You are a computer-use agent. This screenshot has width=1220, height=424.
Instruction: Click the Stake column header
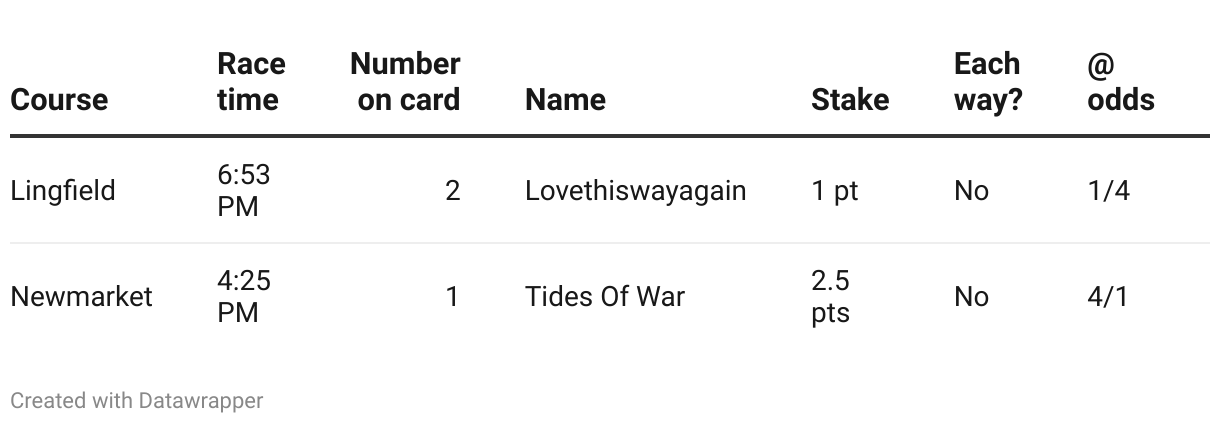coord(849,100)
